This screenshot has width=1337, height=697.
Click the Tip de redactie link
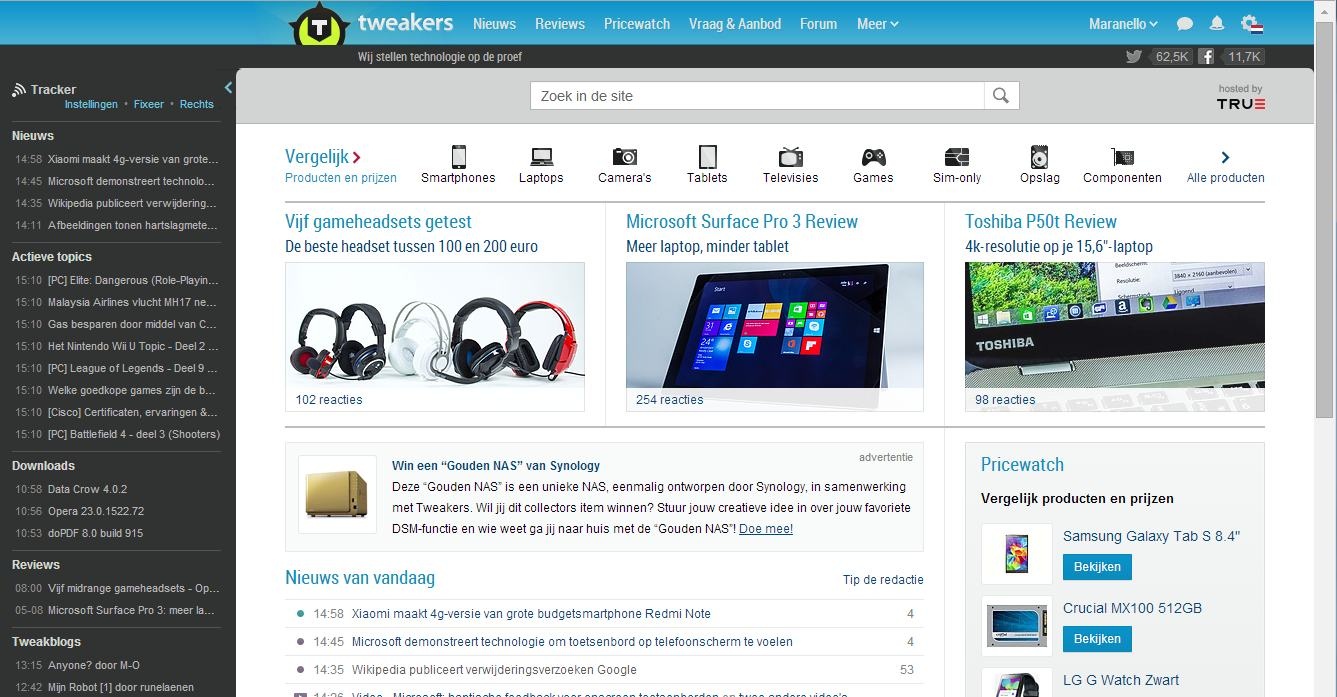tap(883, 580)
